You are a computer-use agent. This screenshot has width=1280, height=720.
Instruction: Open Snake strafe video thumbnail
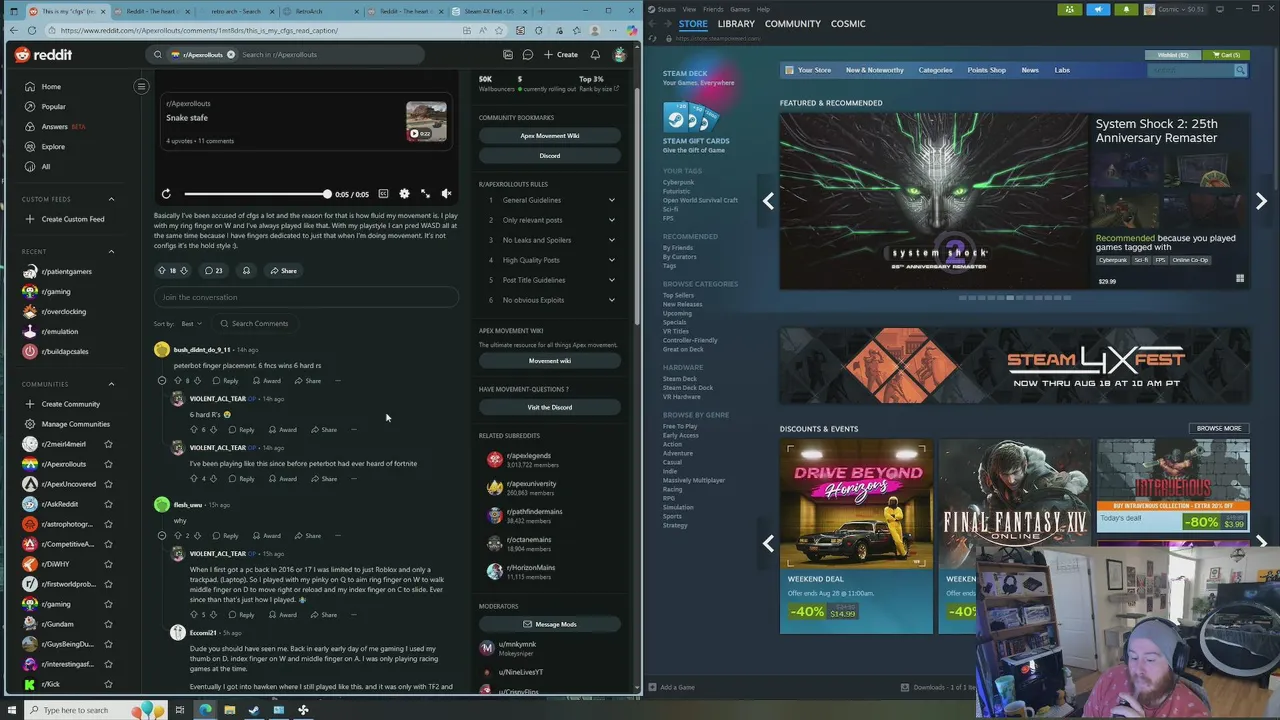(x=426, y=121)
